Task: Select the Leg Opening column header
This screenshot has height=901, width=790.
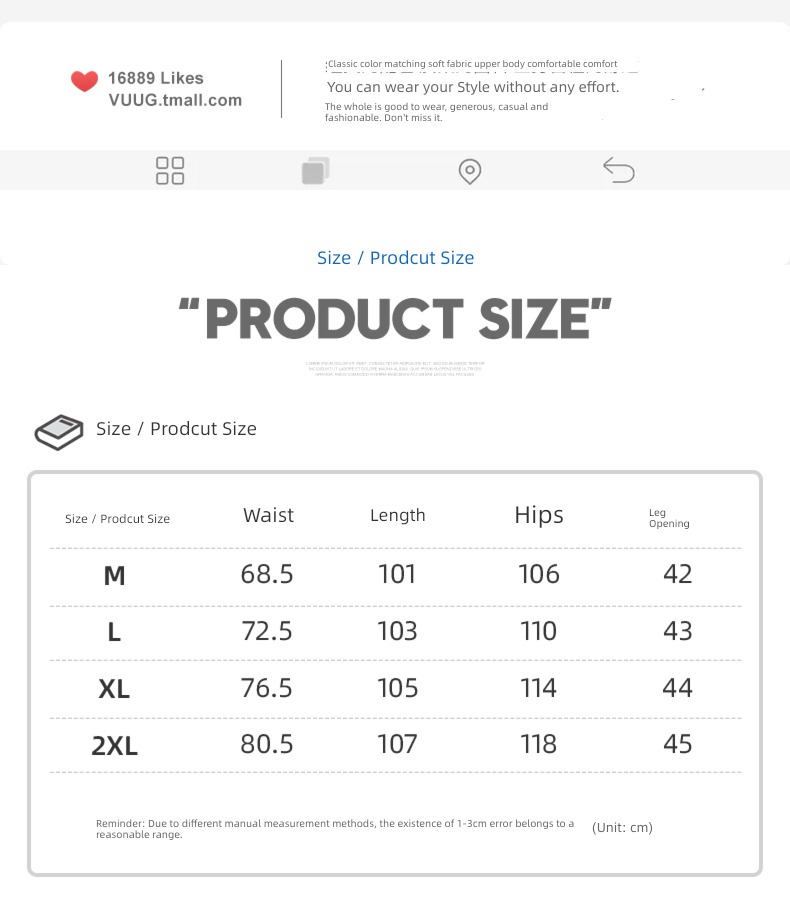Action: tap(669, 518)
